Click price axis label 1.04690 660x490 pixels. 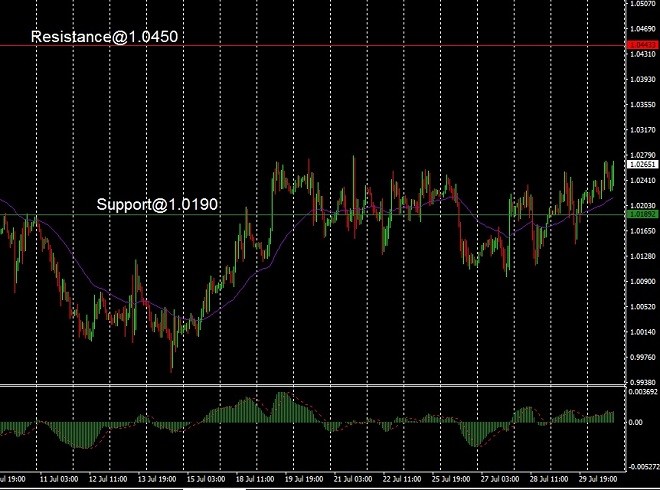coord(643,29)
